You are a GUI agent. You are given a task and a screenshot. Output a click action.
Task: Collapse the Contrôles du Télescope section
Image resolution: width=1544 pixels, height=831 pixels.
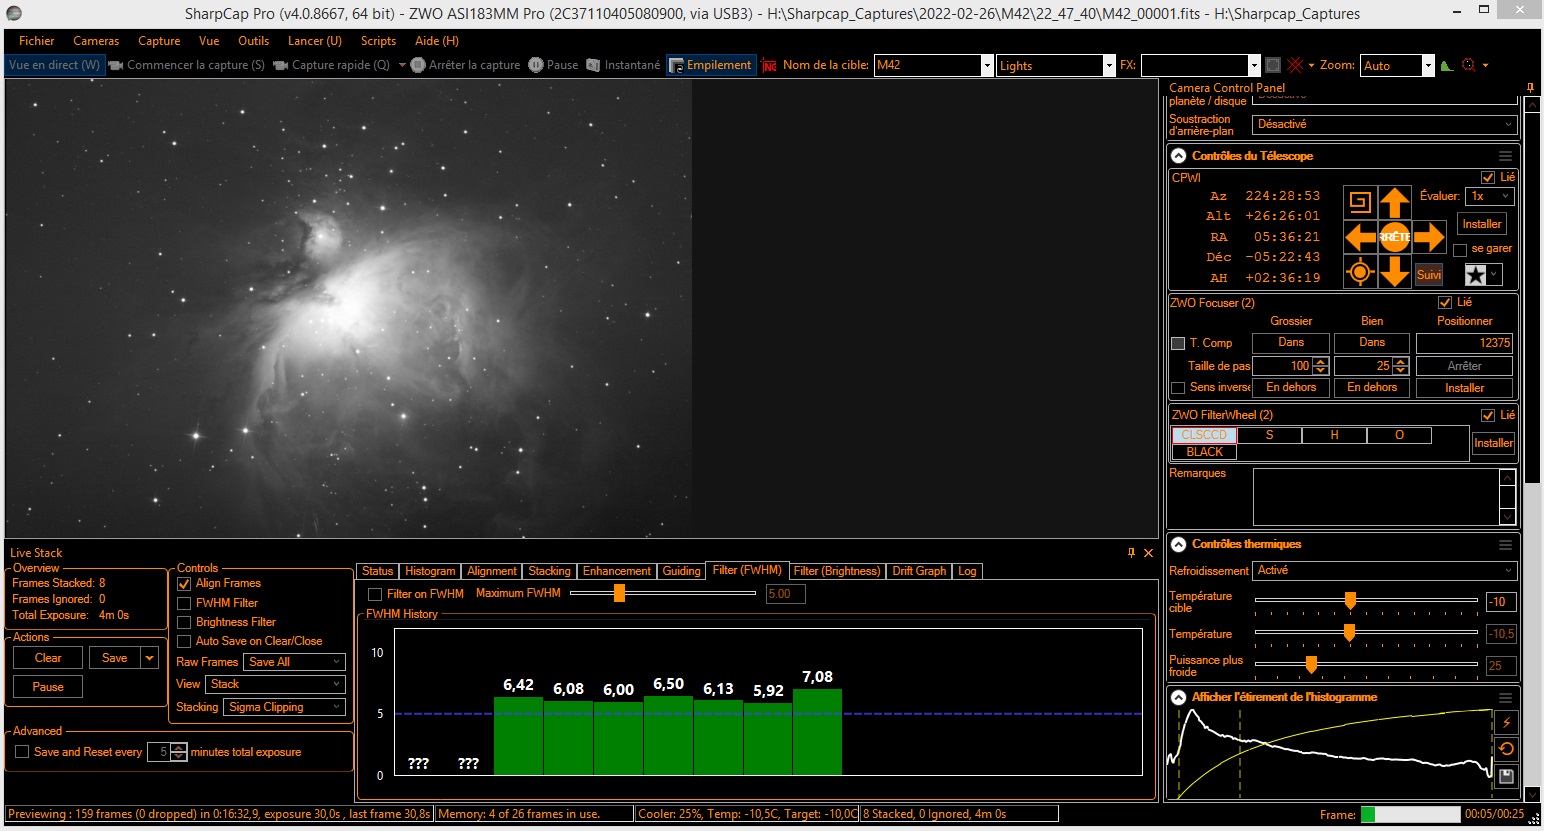point(1179,156)
